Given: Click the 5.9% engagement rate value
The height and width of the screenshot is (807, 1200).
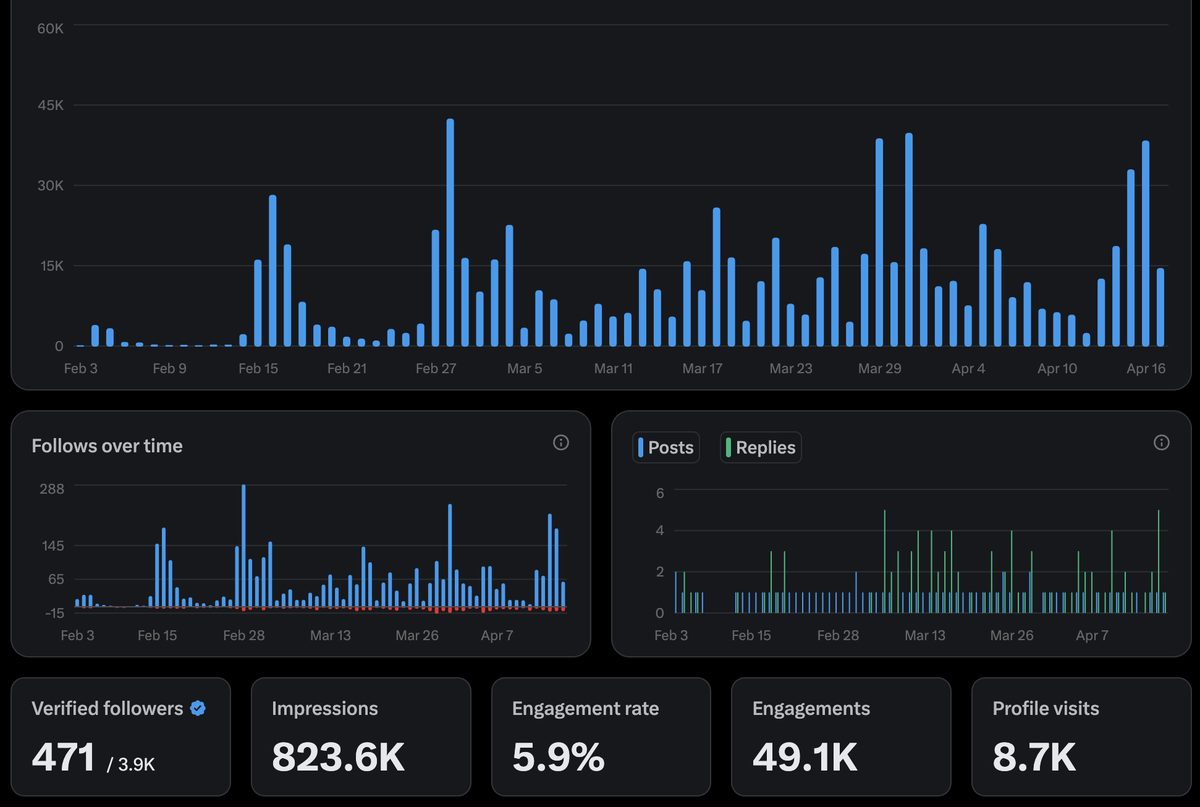Looking at the screenshot, I should click(x=558, y=757).
